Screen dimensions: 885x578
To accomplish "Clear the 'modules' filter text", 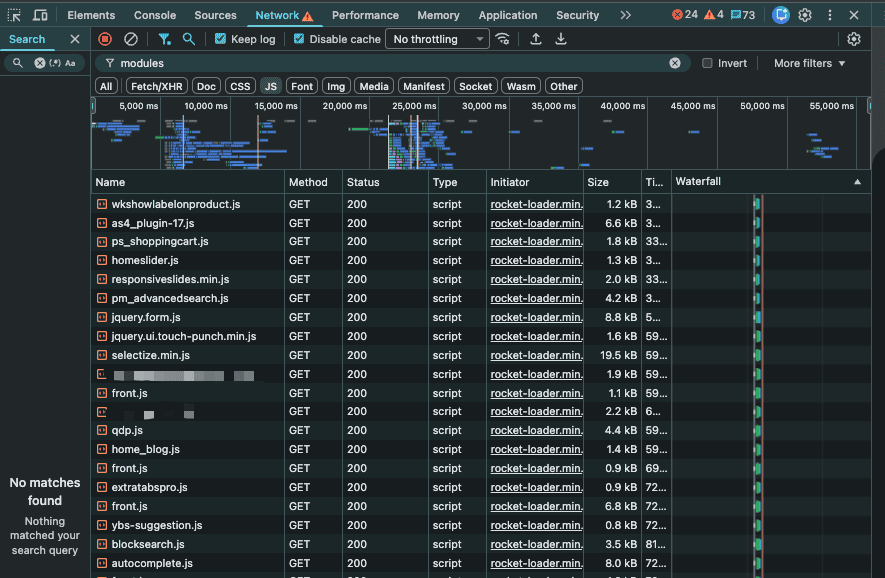I will click(x=674, y=63).
